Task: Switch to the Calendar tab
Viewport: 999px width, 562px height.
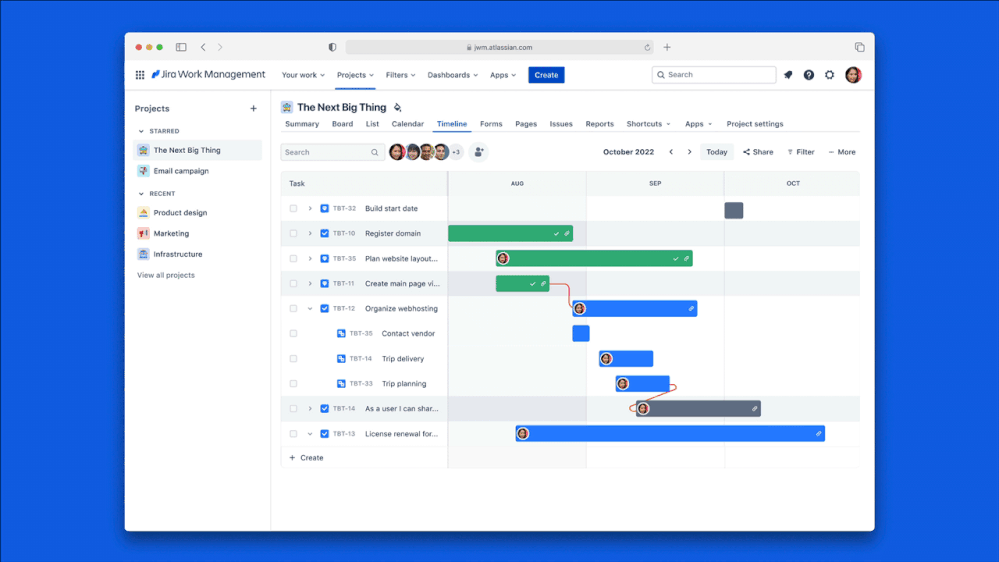Action: pos(407,124)
